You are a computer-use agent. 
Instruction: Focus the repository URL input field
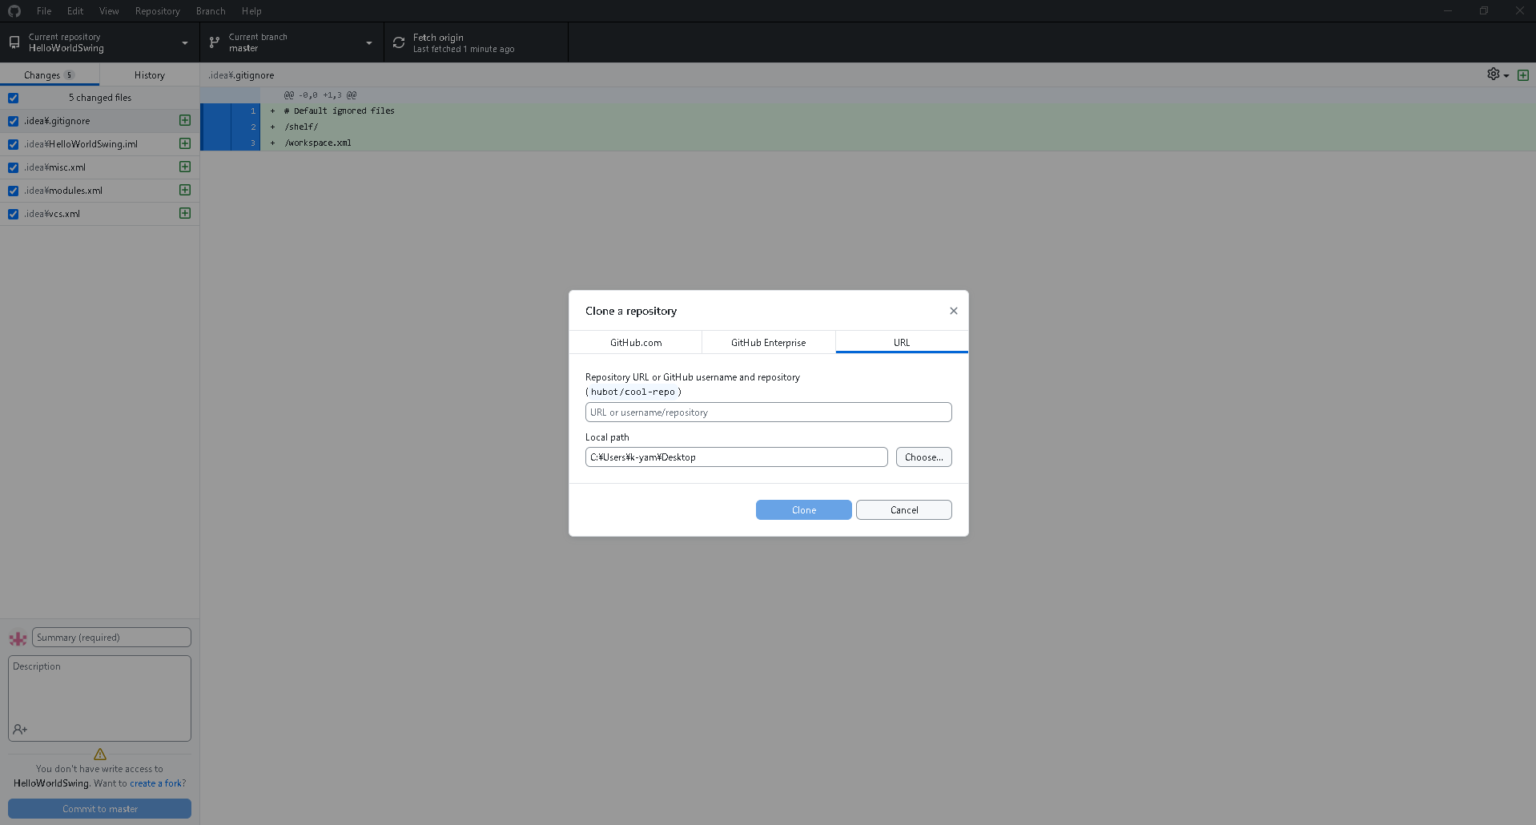coord(768,412)
